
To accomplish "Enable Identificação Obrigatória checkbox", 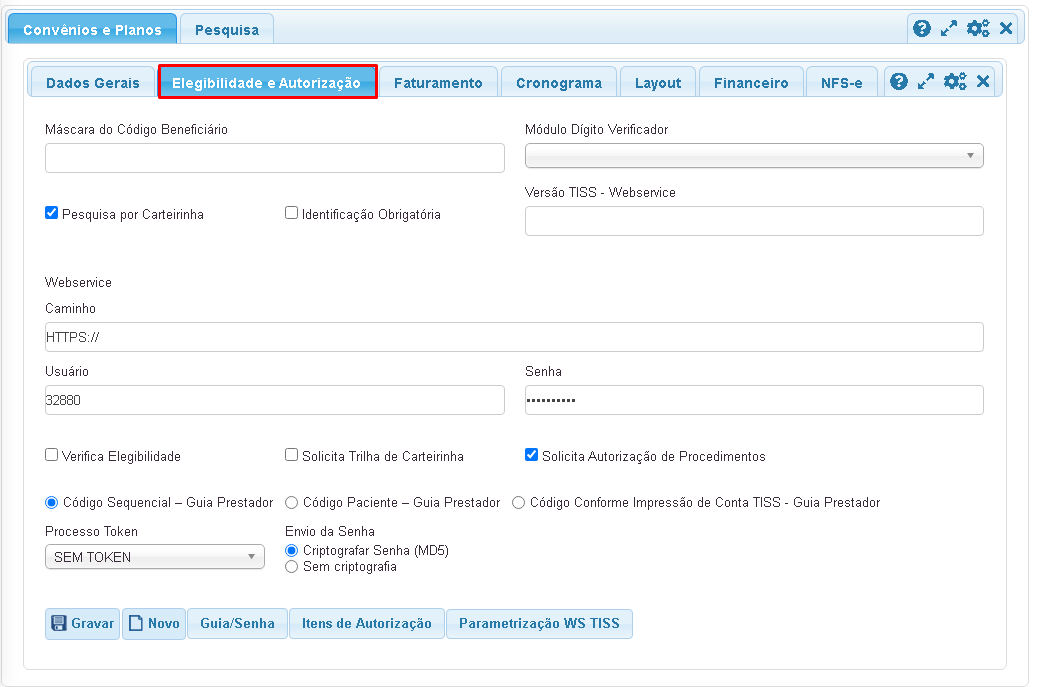I will click(x=292, y=213).
